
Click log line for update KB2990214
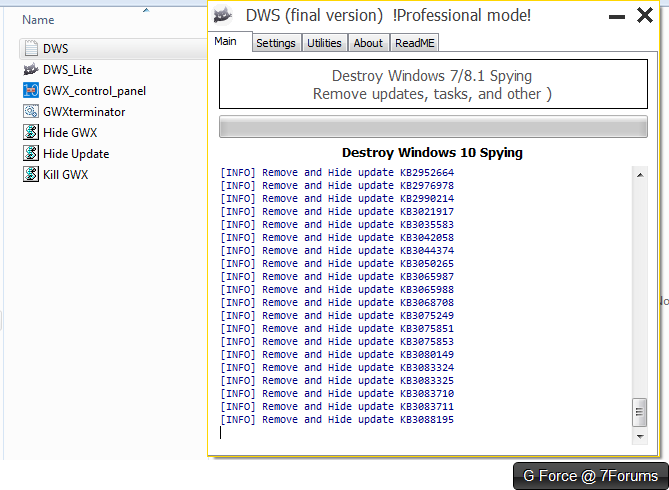click(x=337, y=198)
